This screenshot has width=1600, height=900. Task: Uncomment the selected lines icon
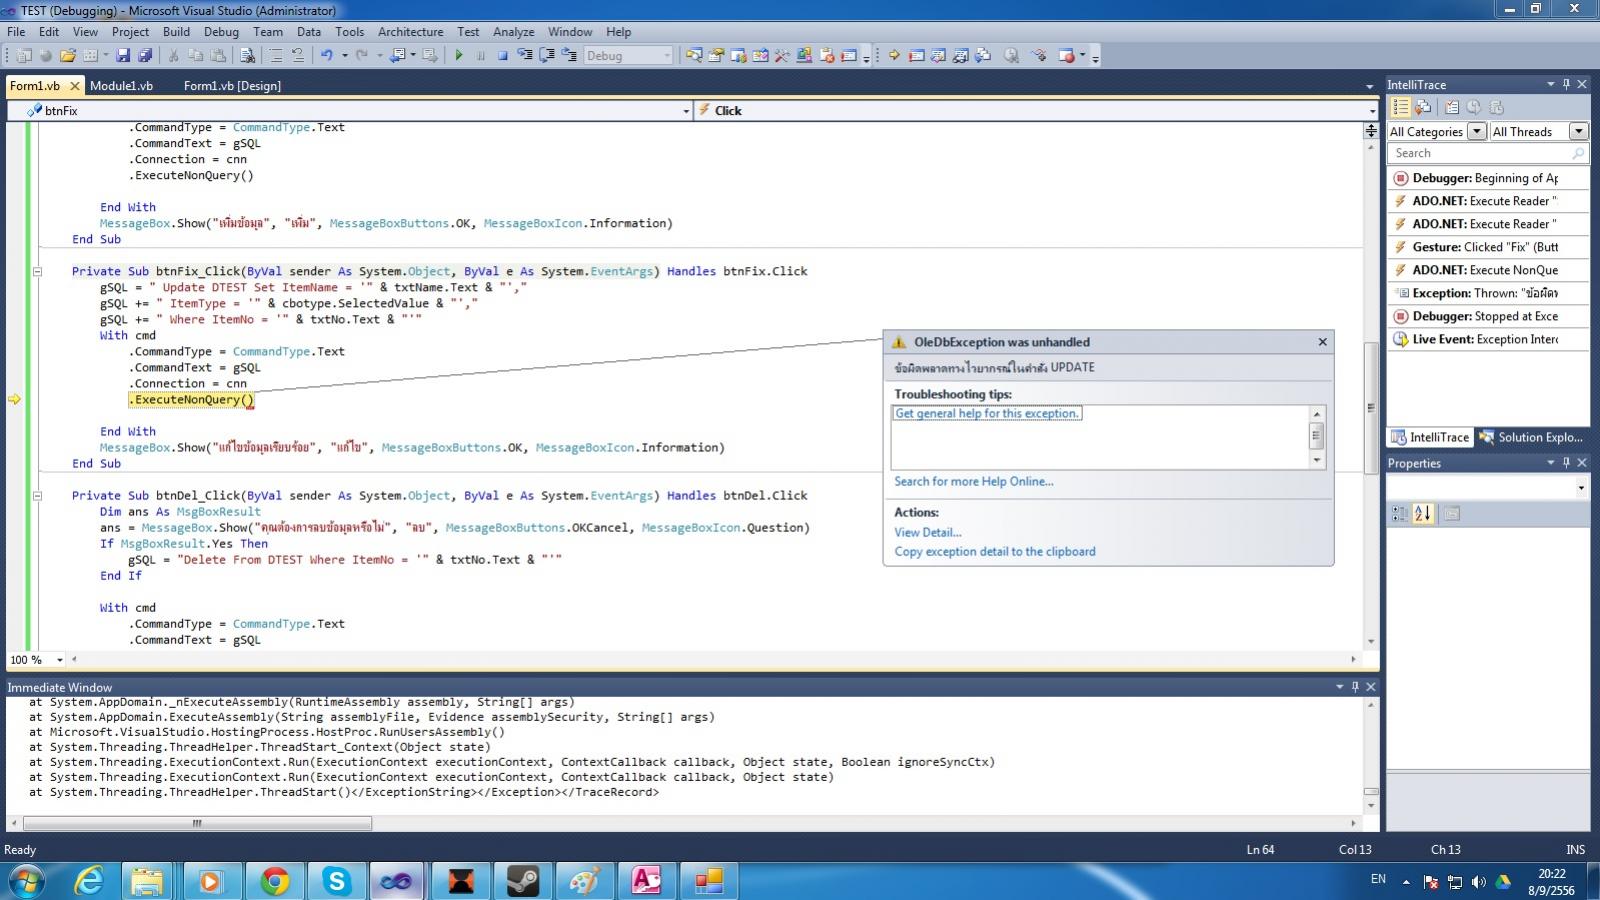click(298, 56)
